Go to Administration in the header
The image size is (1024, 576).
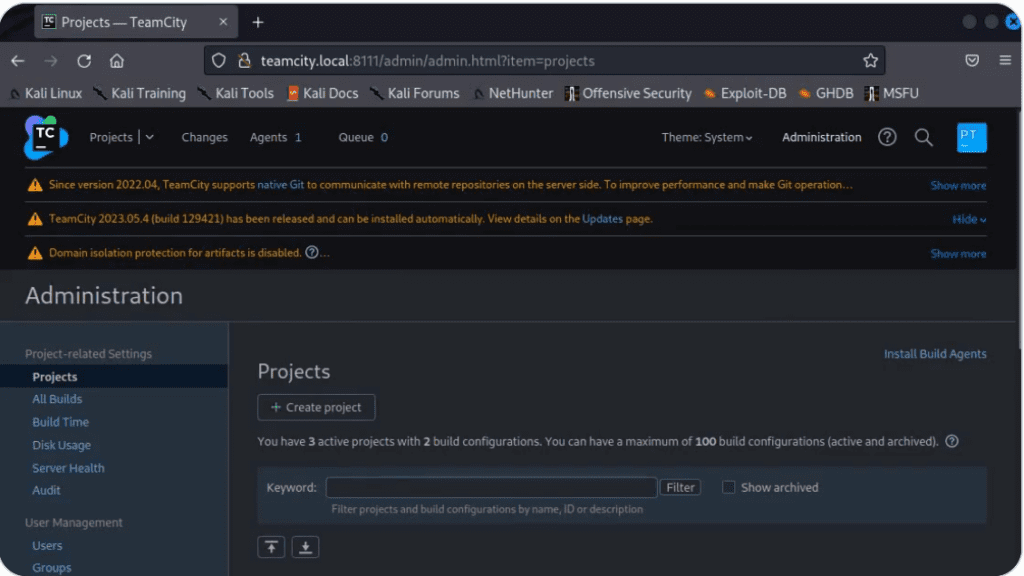click(x=822, y=137)
